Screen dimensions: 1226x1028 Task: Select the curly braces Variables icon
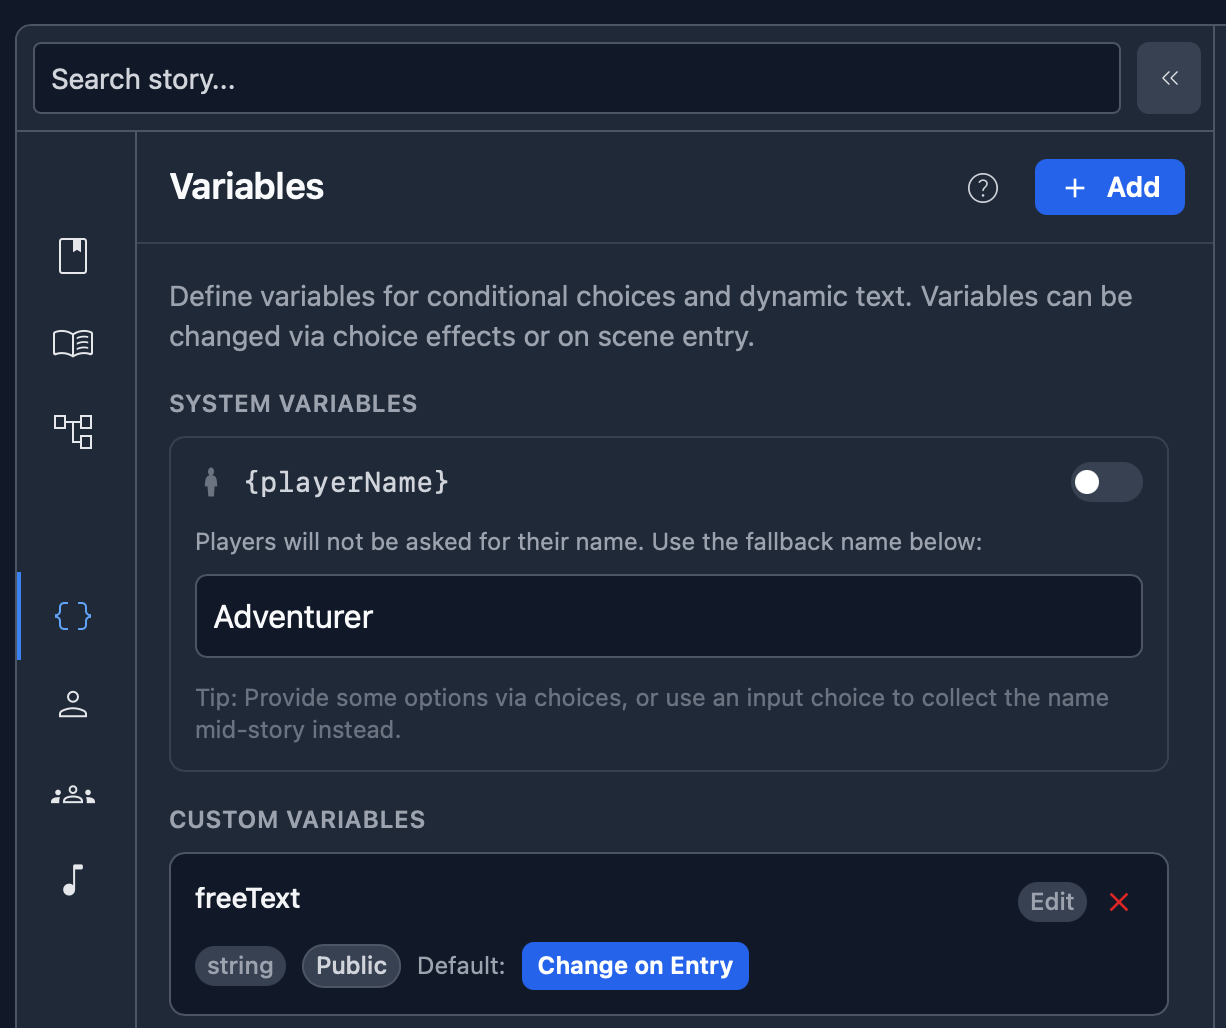pos(73,616)
